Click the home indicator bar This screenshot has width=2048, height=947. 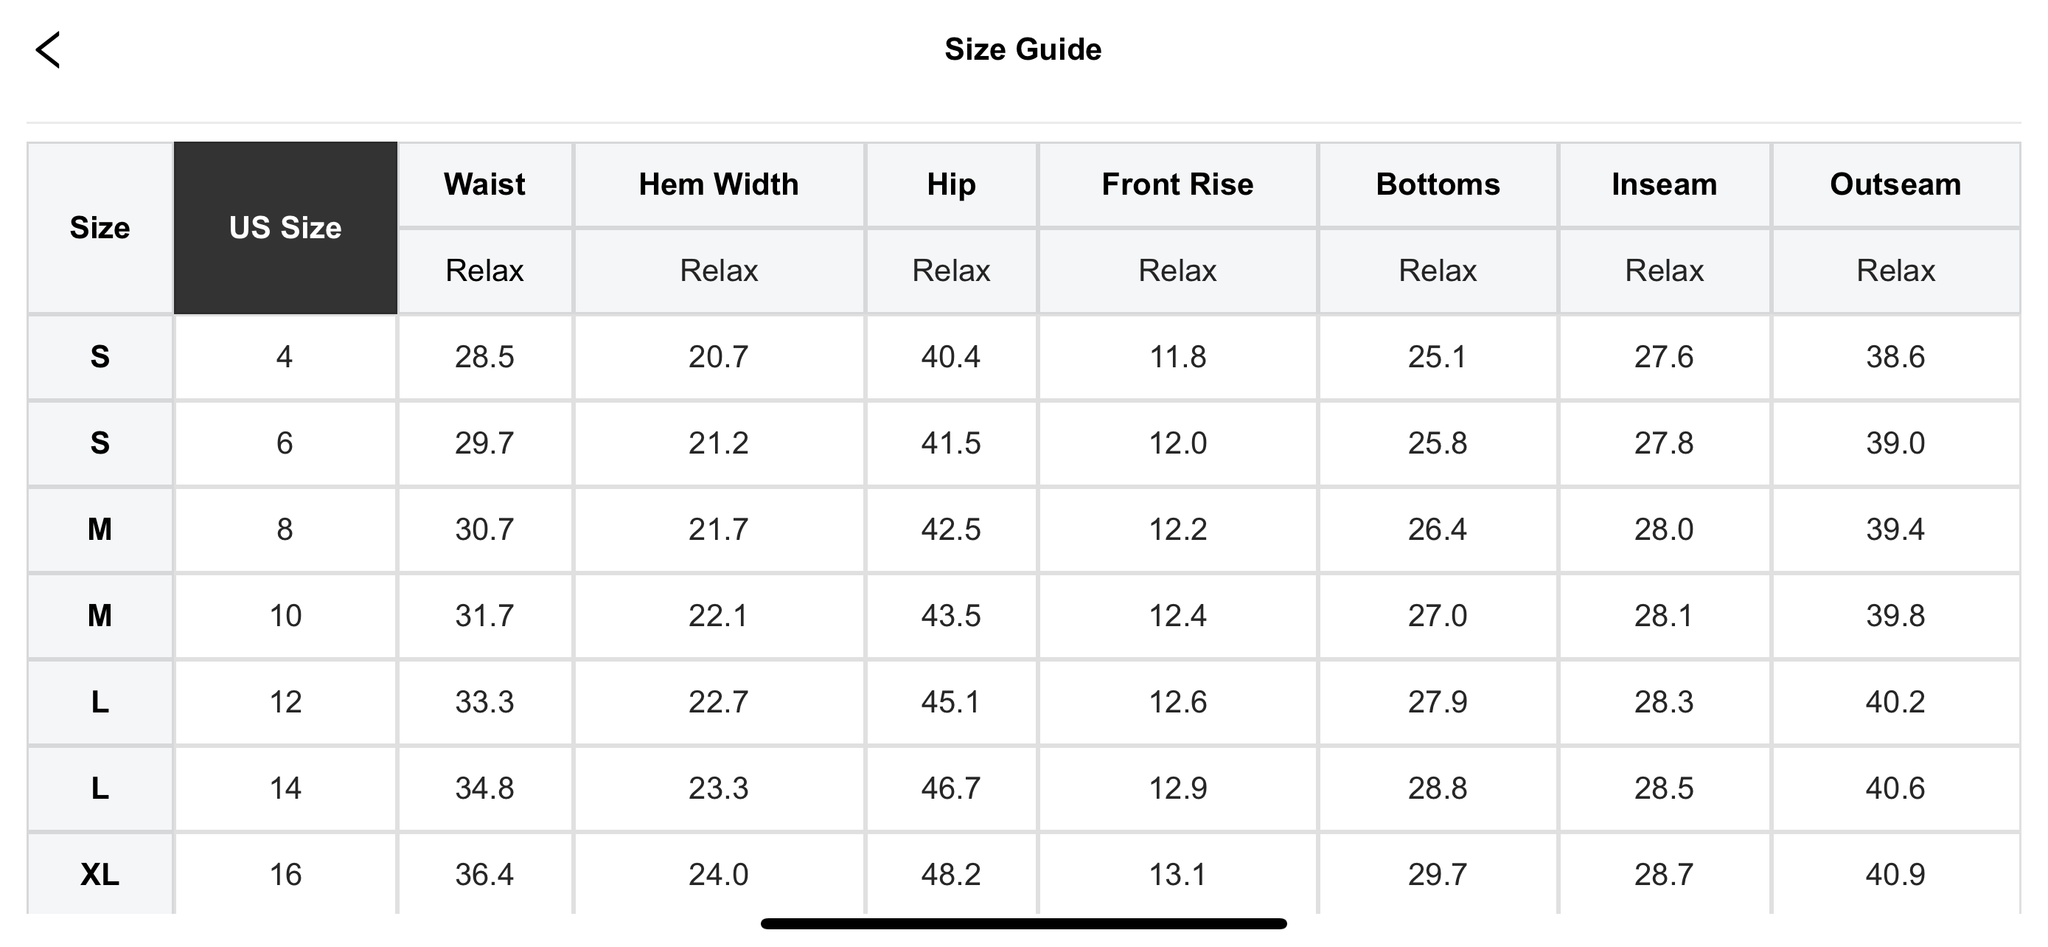tap(1023, 924)
